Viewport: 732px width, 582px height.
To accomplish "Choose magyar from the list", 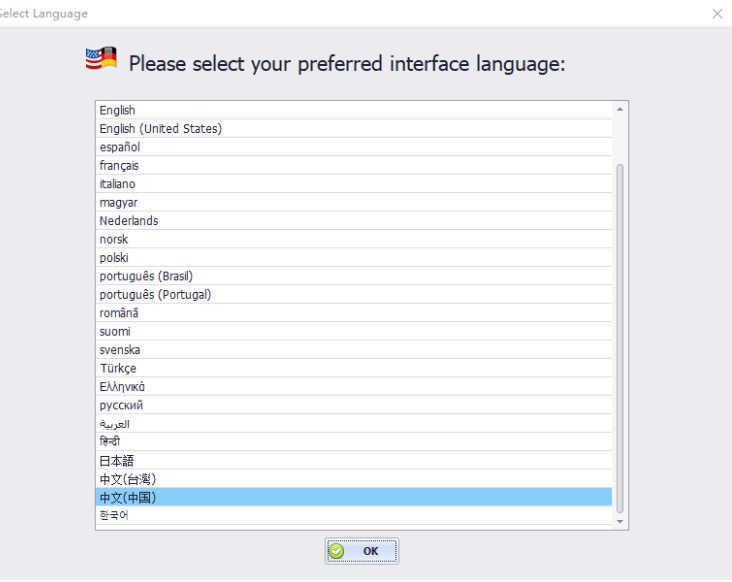I will 353,202.
